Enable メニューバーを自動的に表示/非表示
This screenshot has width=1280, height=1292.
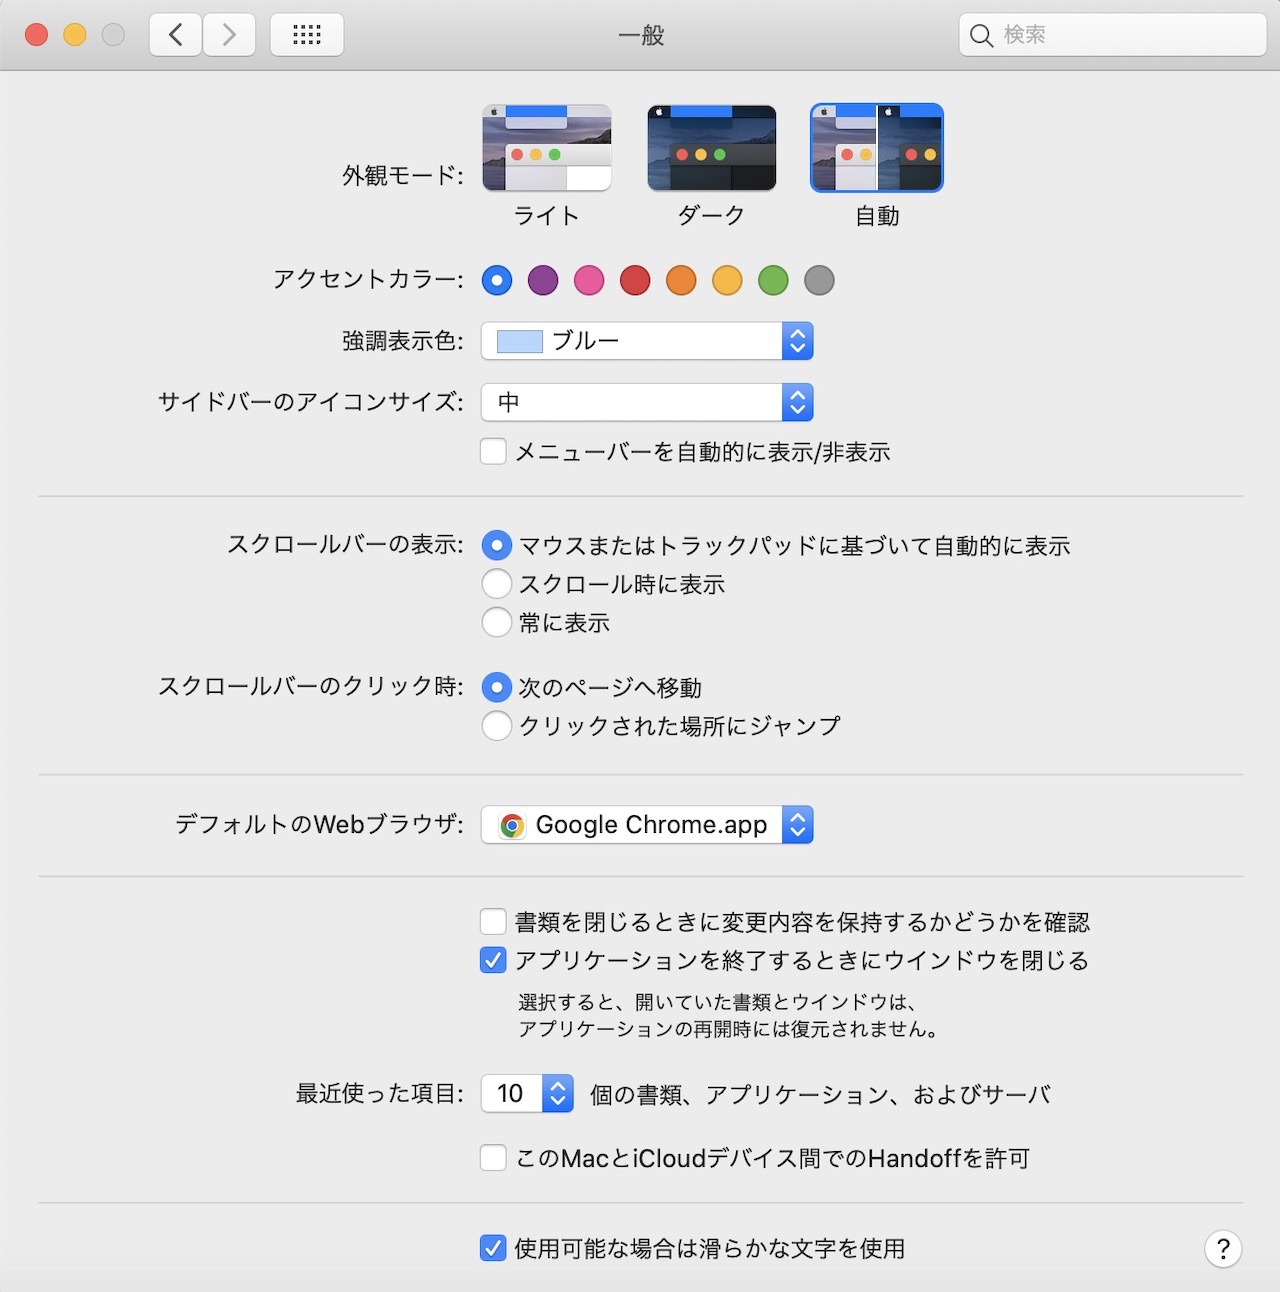click(493, 452)
